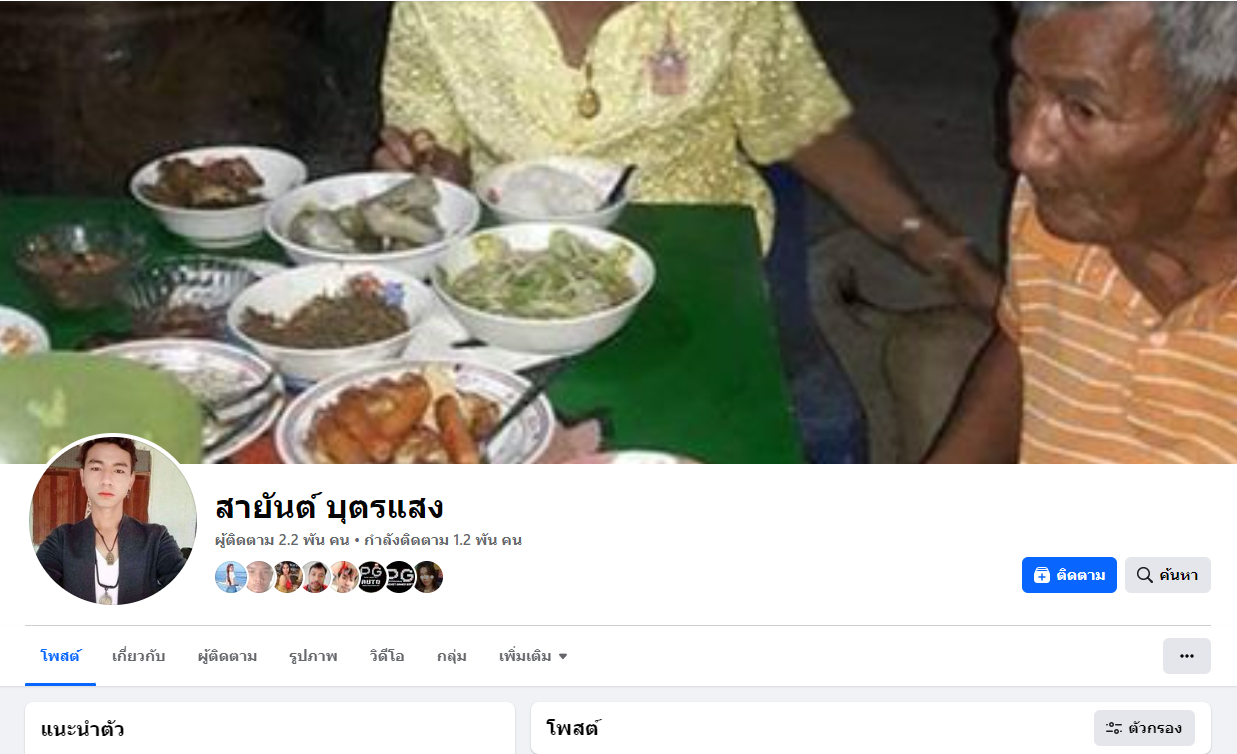
Task: Open the ตัวกรอง filter button
Action: 1145,728
